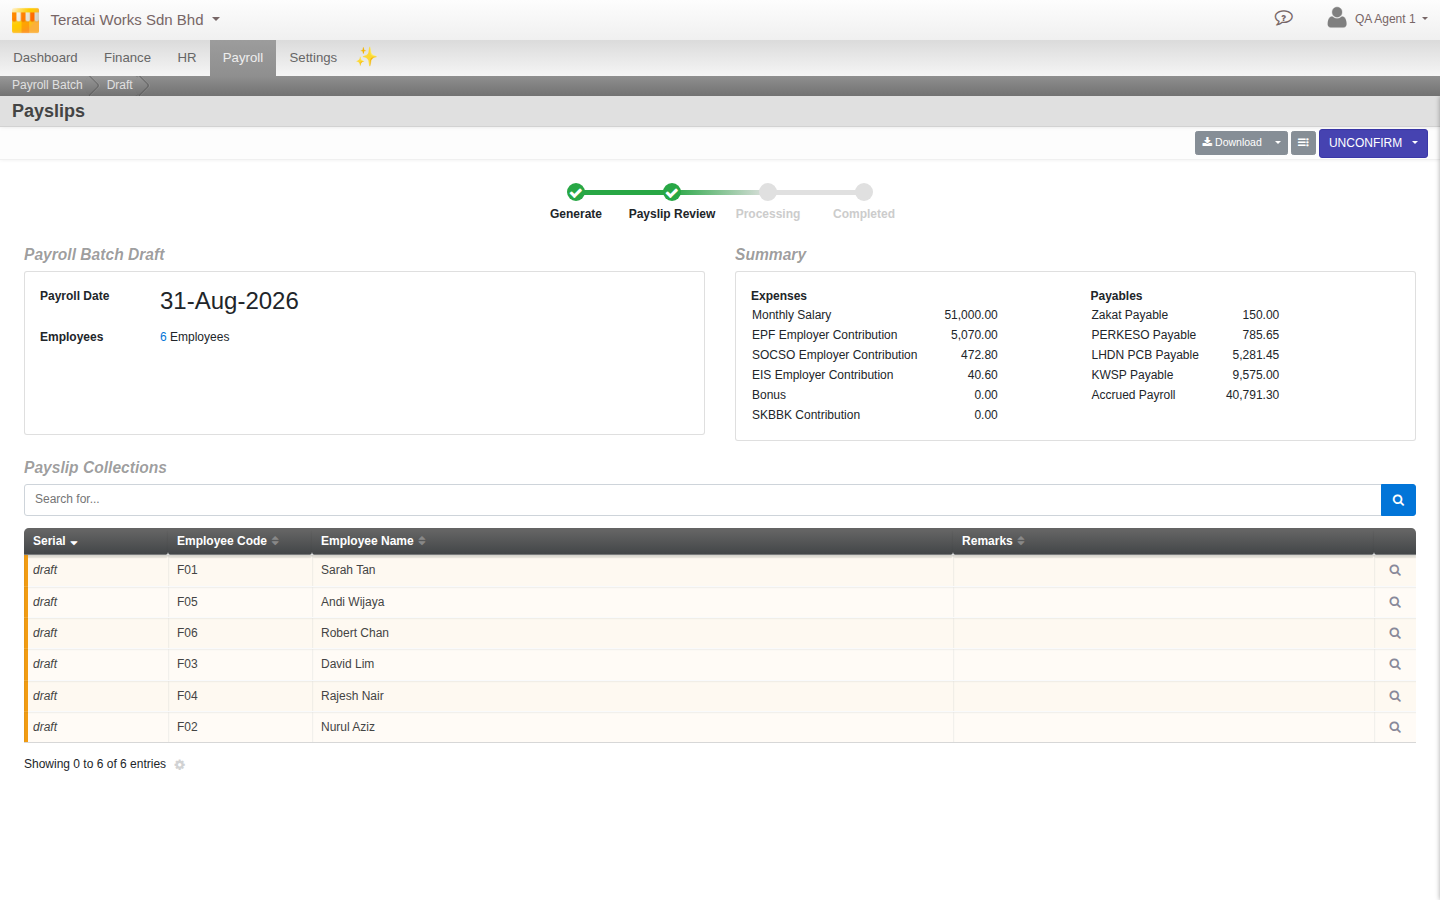Click the sparkle AI assistant icon
Viewport: 1440px width, 900px height.
pos(367,57)
